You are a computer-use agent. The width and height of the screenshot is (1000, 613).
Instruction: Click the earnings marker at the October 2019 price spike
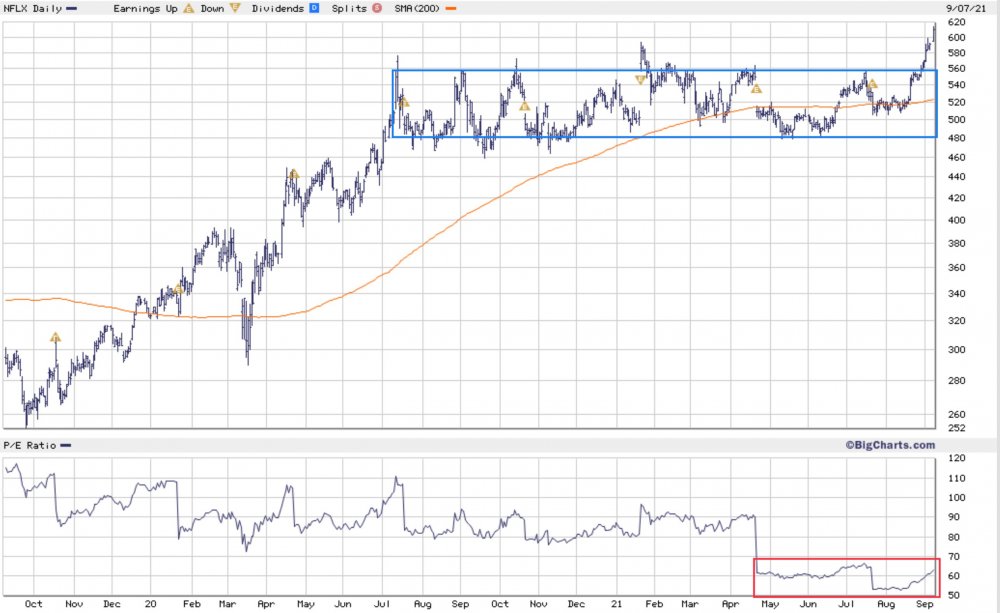(55, 337)
